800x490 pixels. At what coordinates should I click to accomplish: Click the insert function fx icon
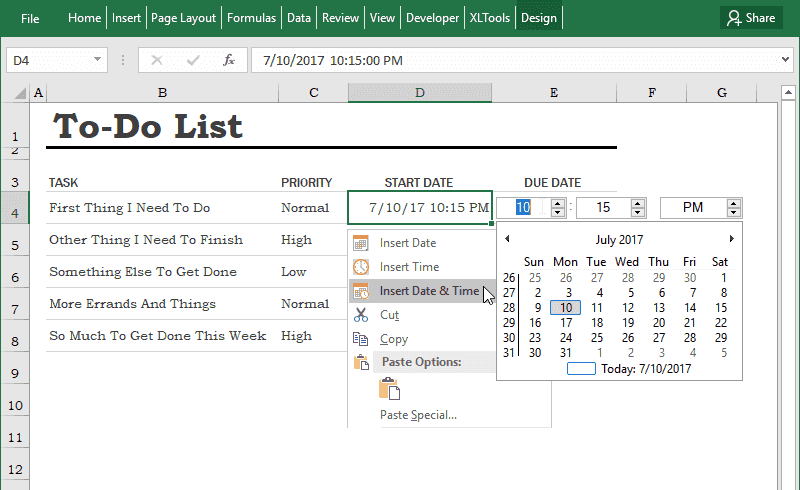[229, 60]
